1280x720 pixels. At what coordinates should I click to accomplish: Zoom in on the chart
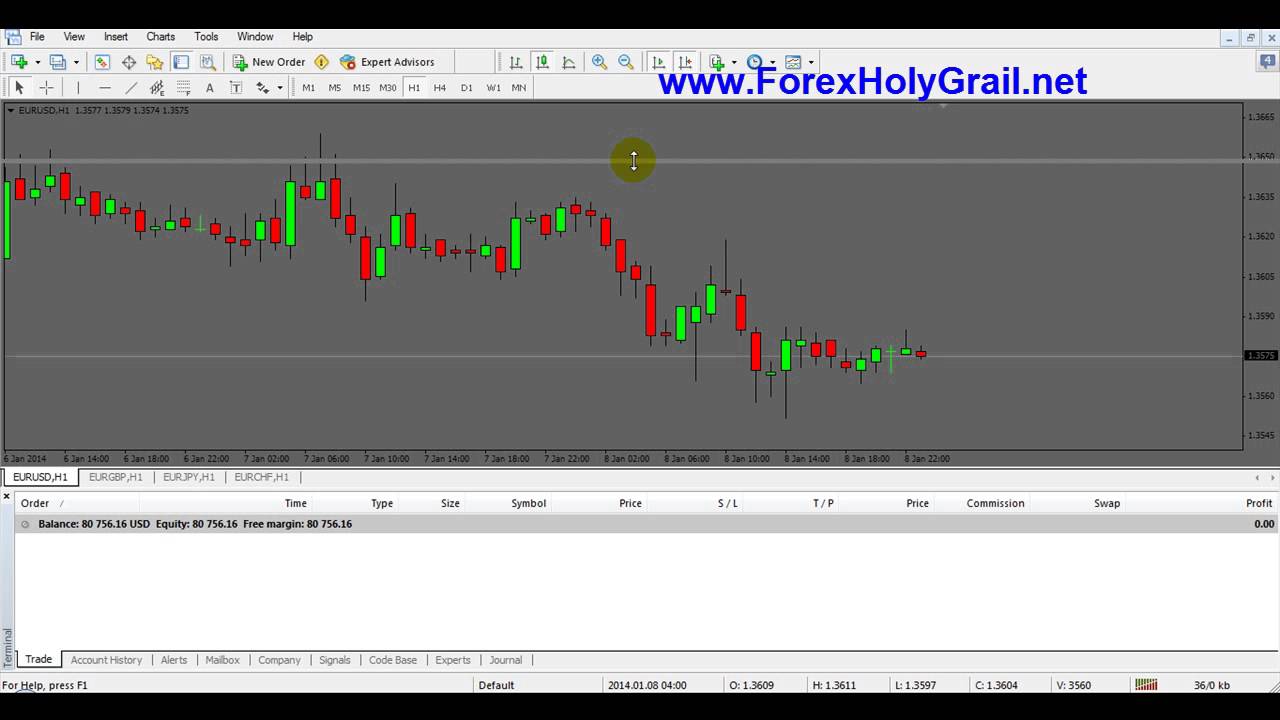pos(599,62)
